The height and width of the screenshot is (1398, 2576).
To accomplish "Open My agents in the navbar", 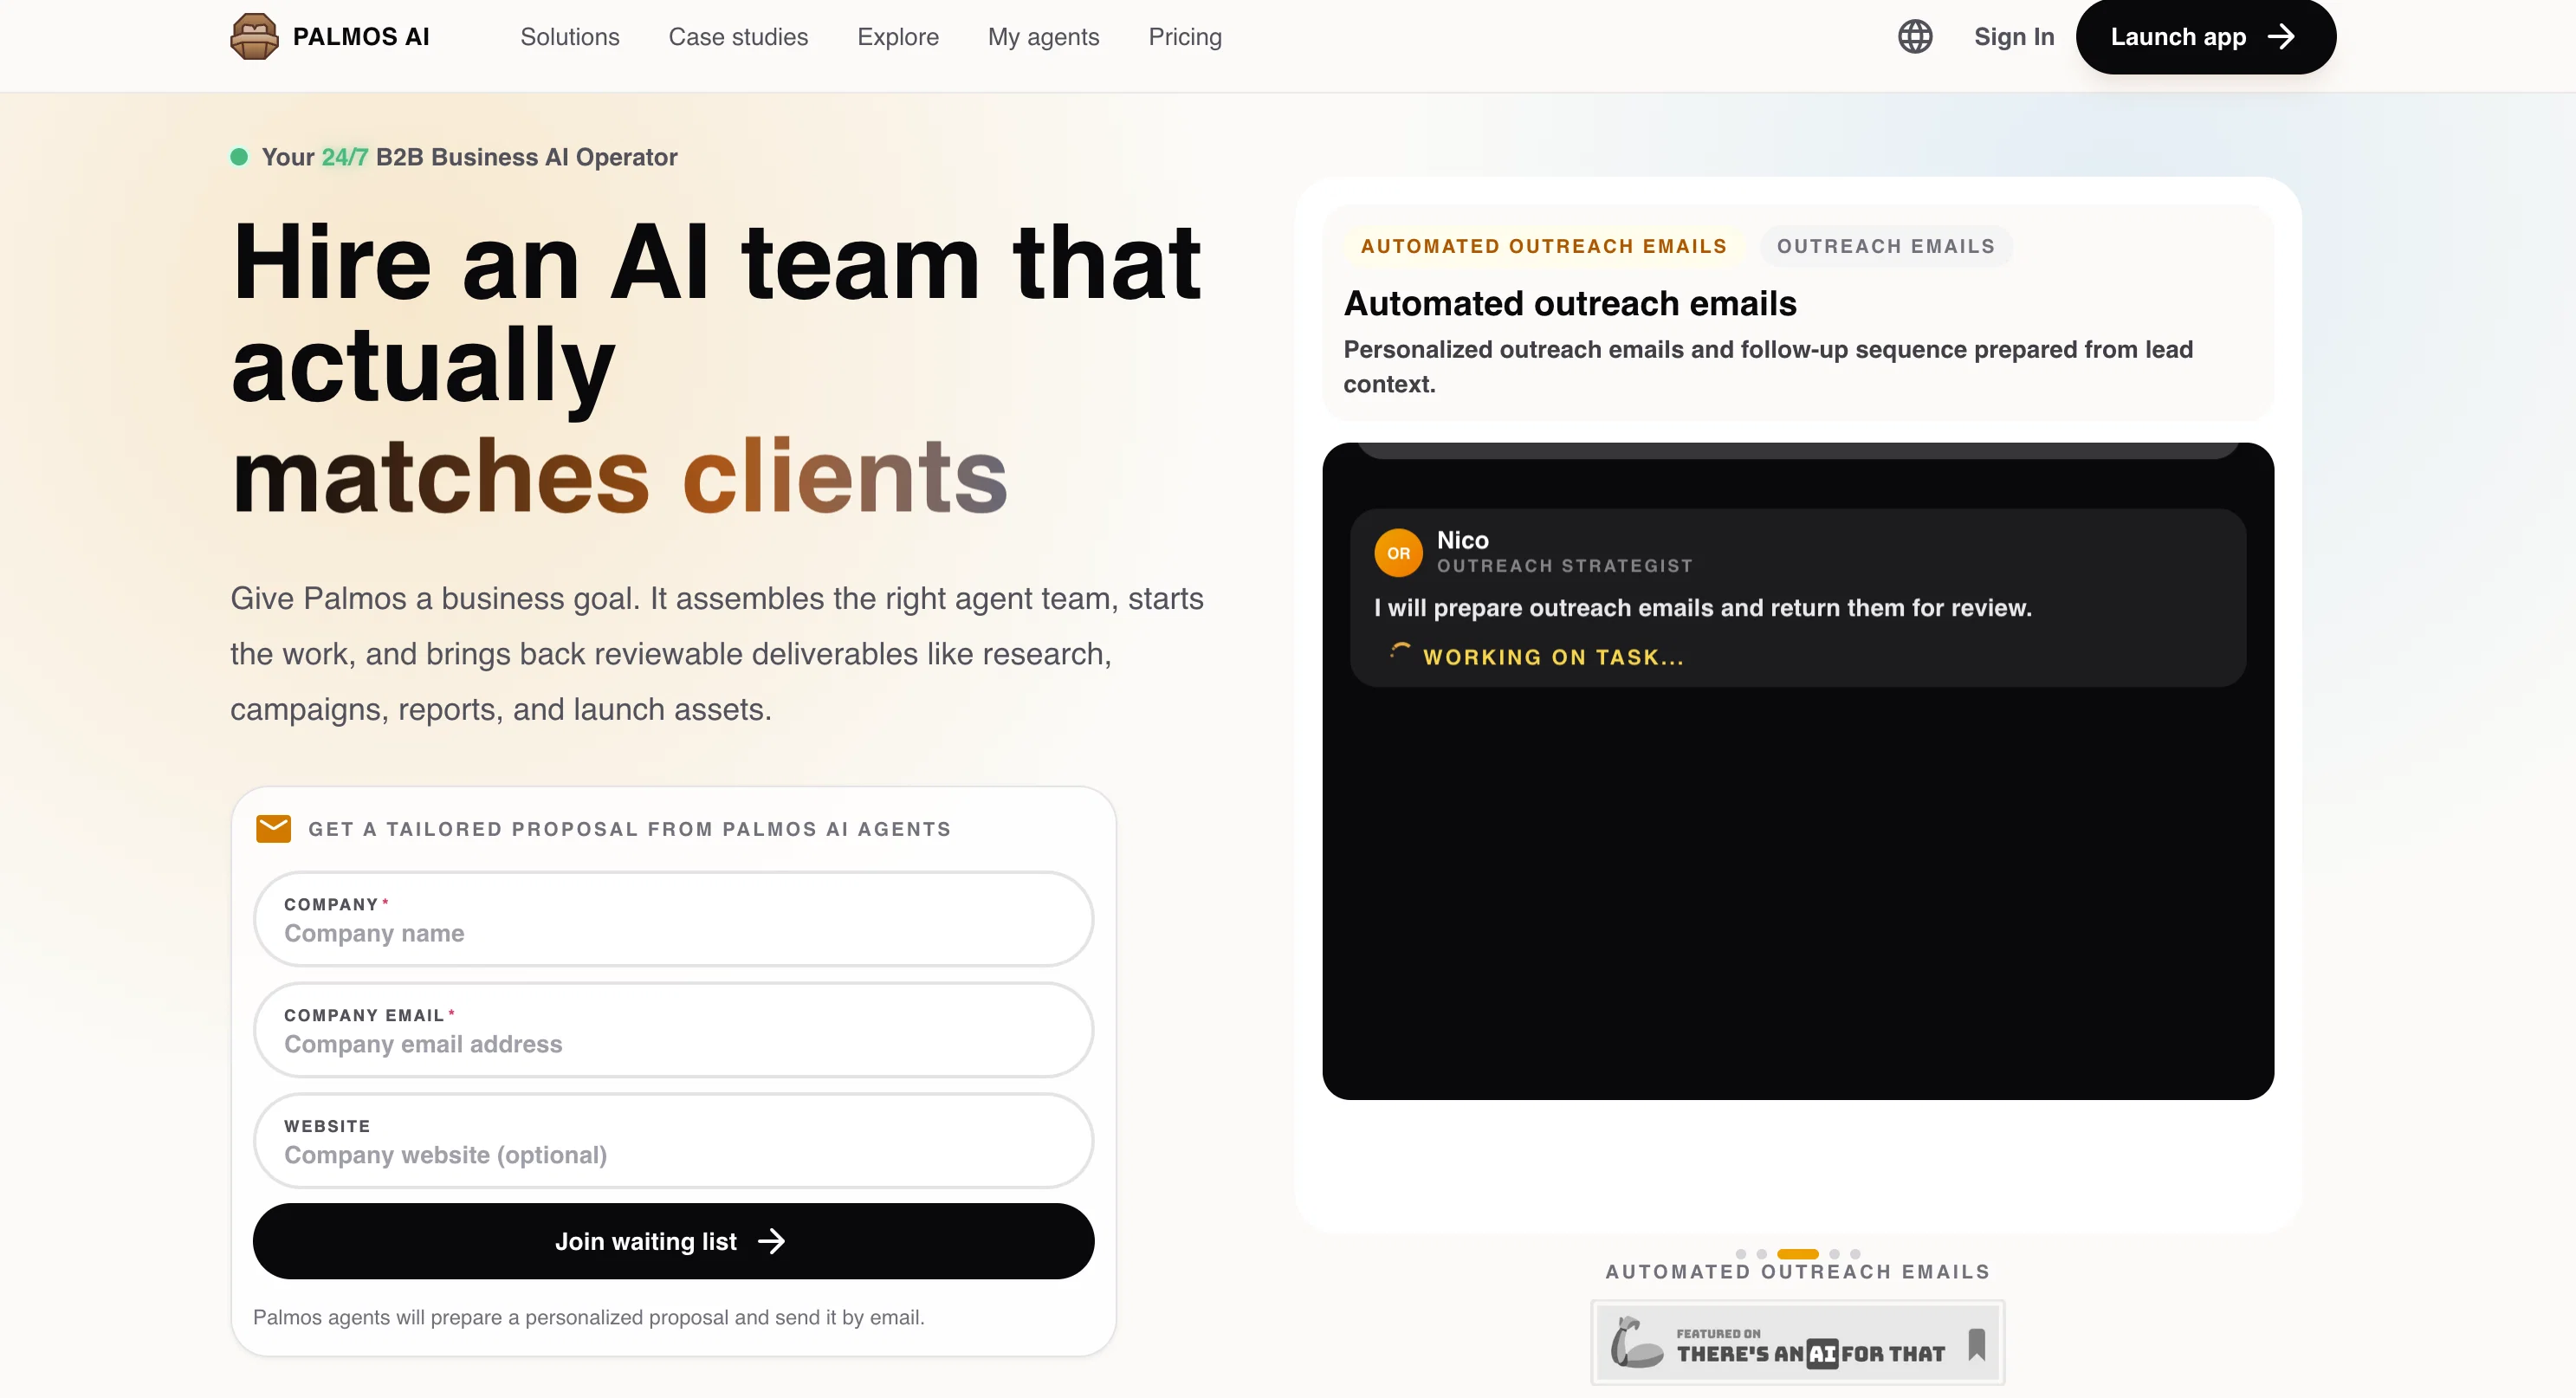I will tap(1043, 37).
